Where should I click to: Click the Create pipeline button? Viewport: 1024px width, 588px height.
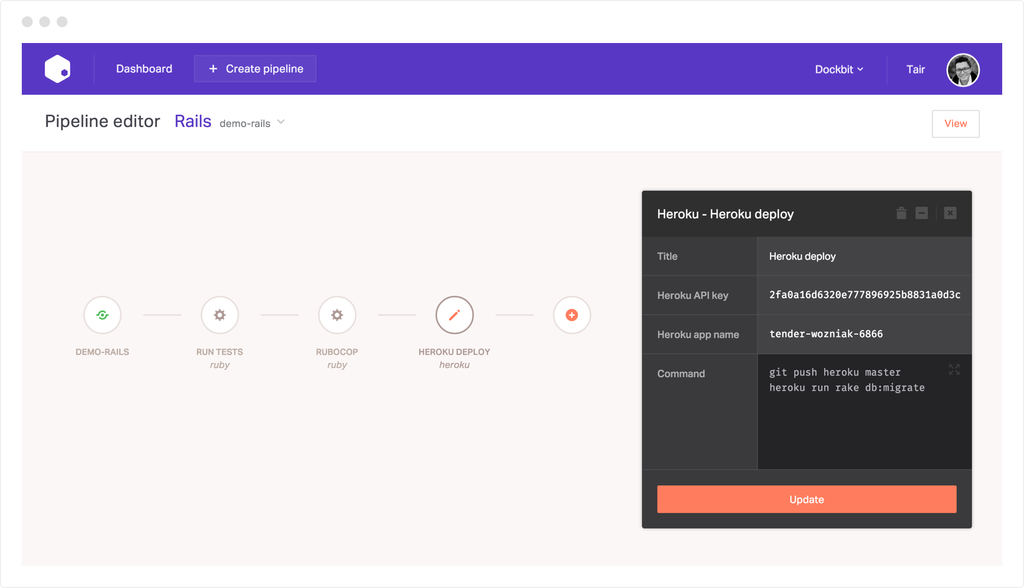click(x=255, y=69)
